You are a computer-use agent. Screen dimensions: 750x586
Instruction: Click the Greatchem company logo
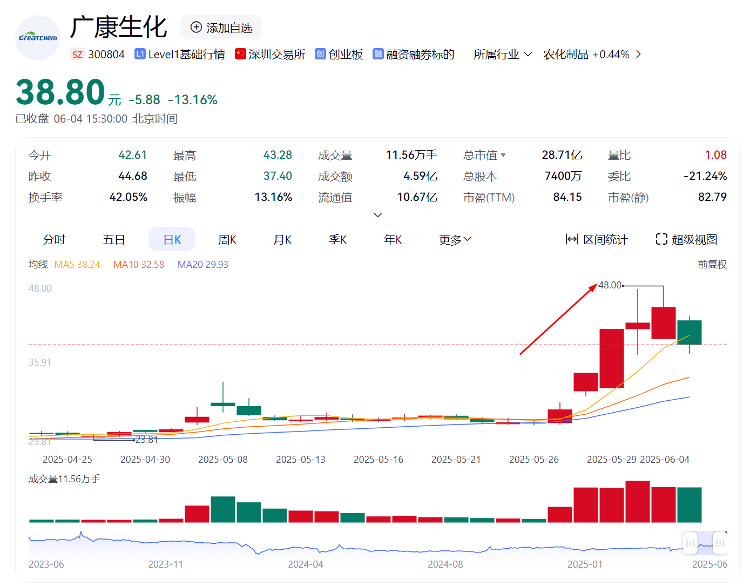click(x=38, y=37)
